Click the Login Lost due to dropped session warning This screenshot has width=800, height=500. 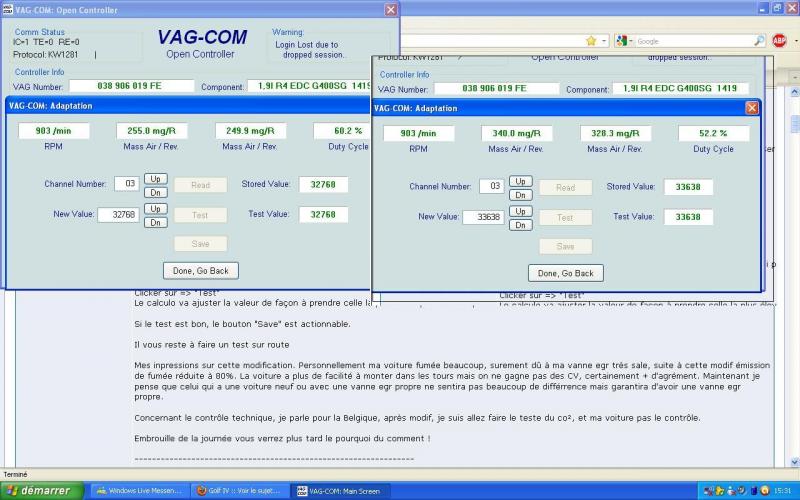tap(309, 50)
